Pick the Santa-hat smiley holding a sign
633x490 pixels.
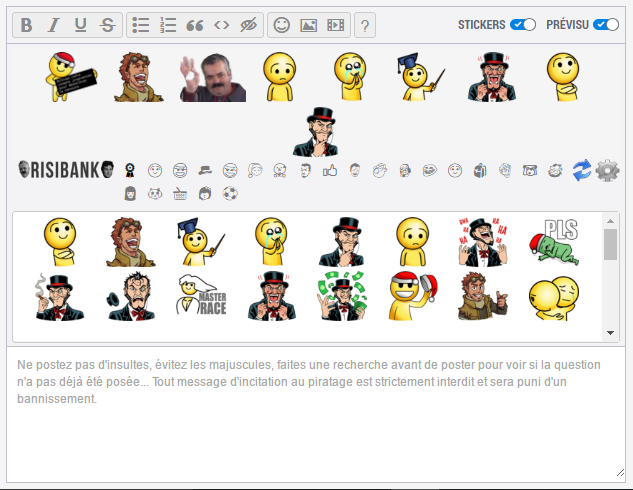(71, 76)
